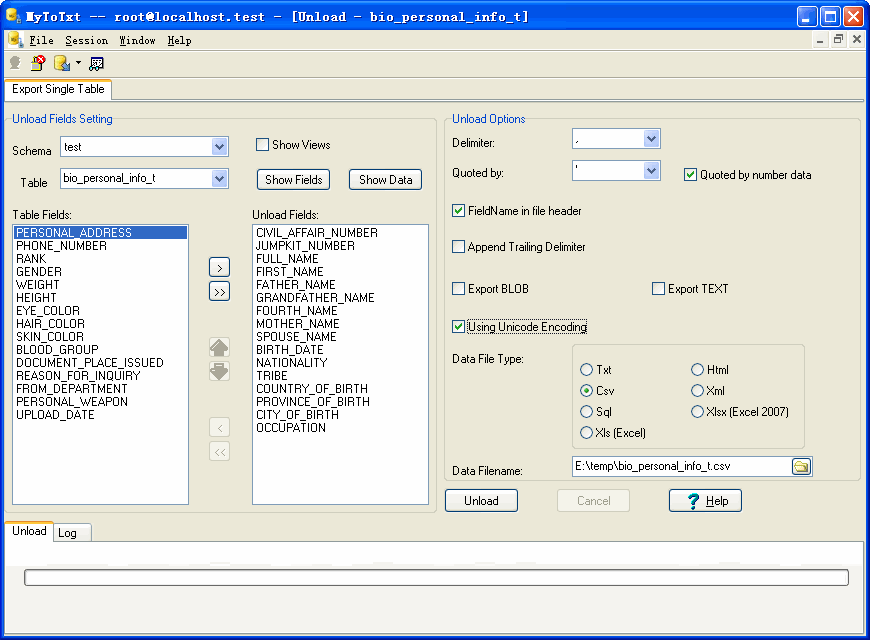870x640 pixels.
Task: Click the remove single field < button
Action: pos(219,427)
